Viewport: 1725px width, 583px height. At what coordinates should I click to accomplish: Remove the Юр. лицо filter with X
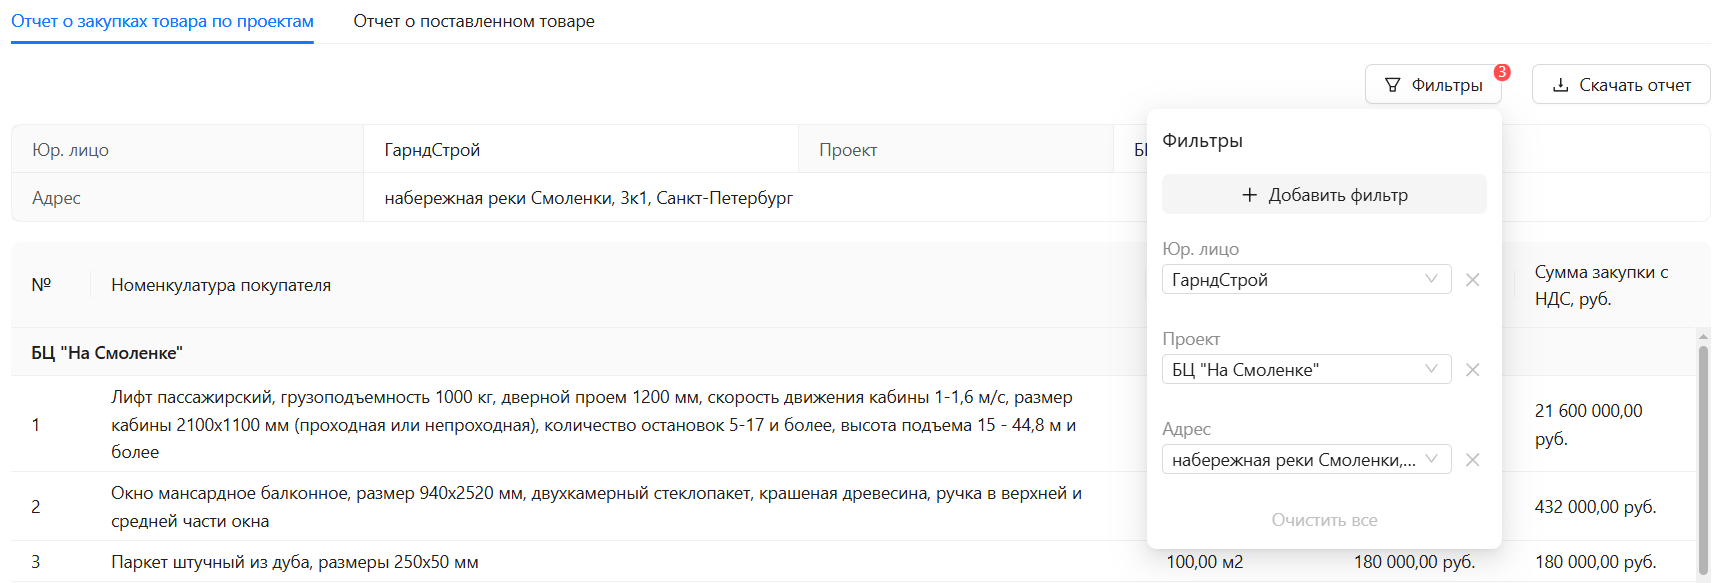(1472, 280)
